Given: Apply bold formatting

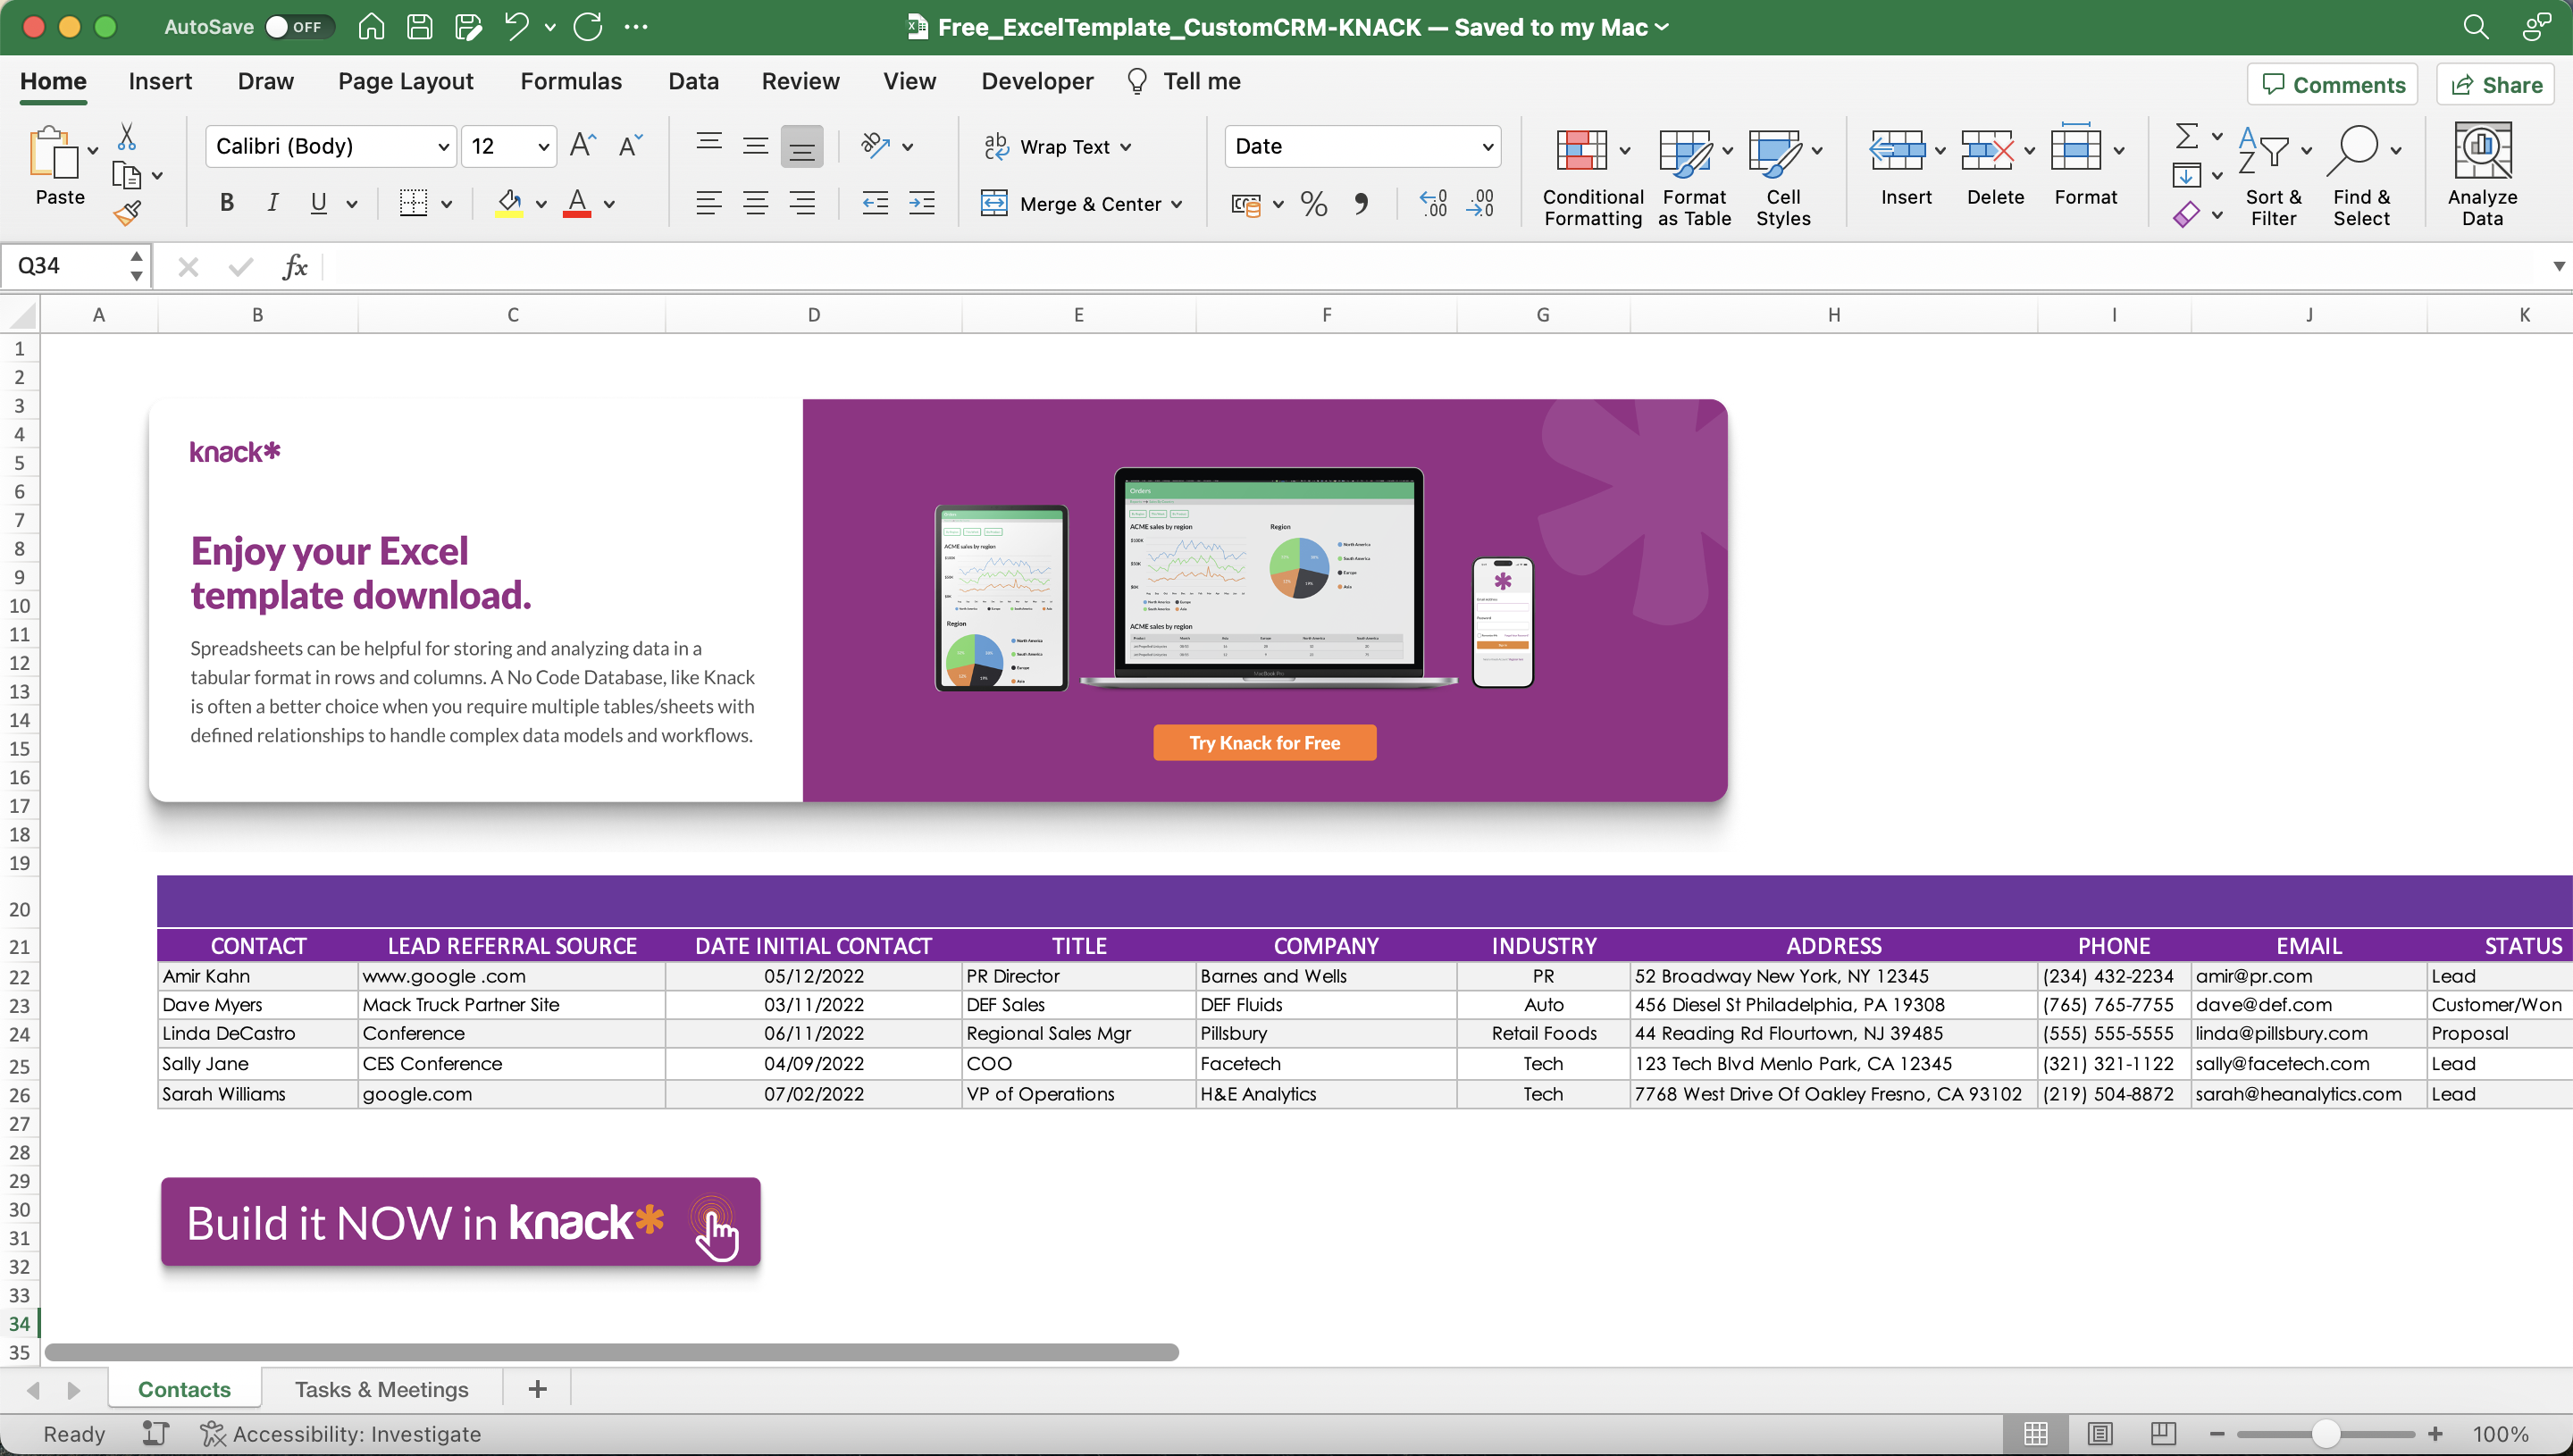Looking at the screenshot, I should click(226, 203).
